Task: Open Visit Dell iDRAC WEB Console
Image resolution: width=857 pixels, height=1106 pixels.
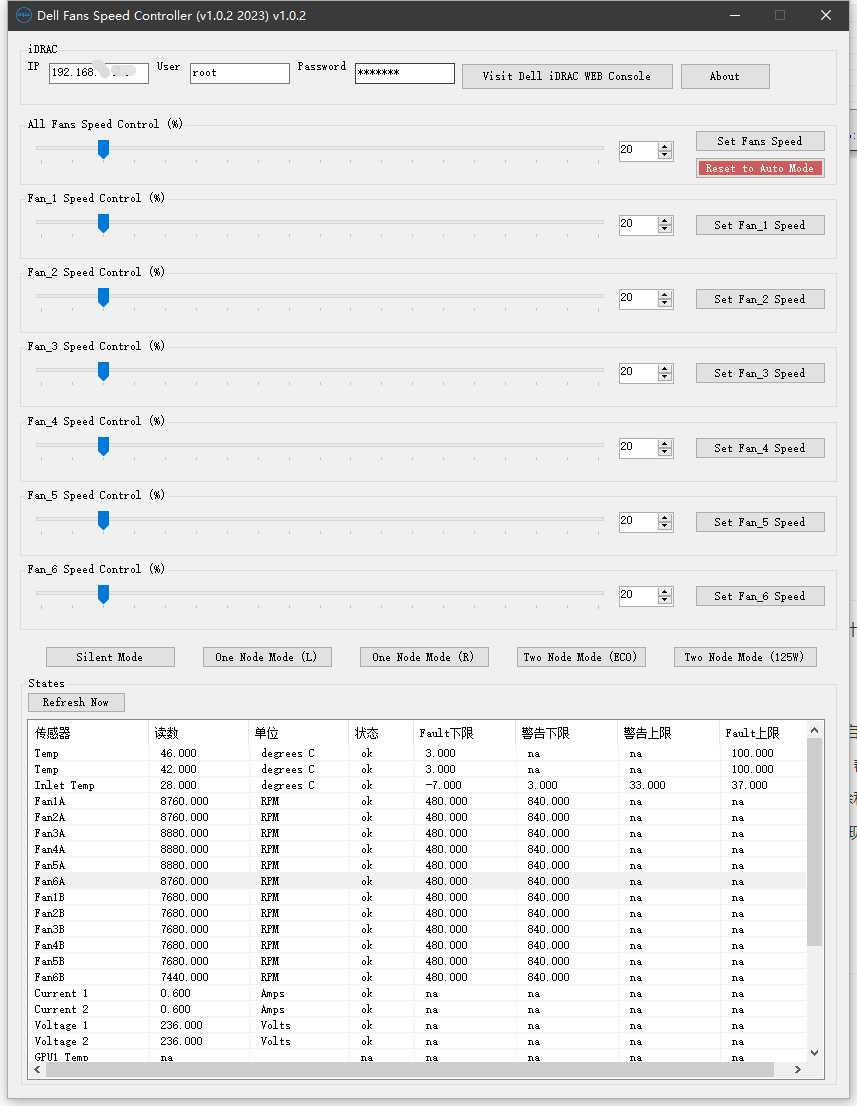Action: tap(567, 76)
